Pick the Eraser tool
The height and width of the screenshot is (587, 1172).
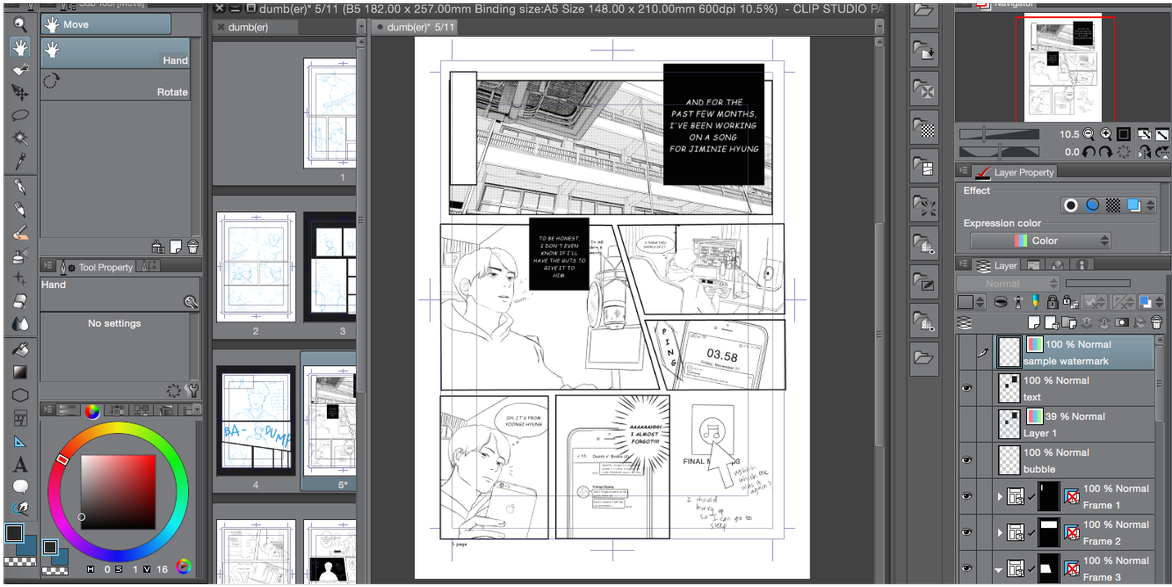click(19, 301)
